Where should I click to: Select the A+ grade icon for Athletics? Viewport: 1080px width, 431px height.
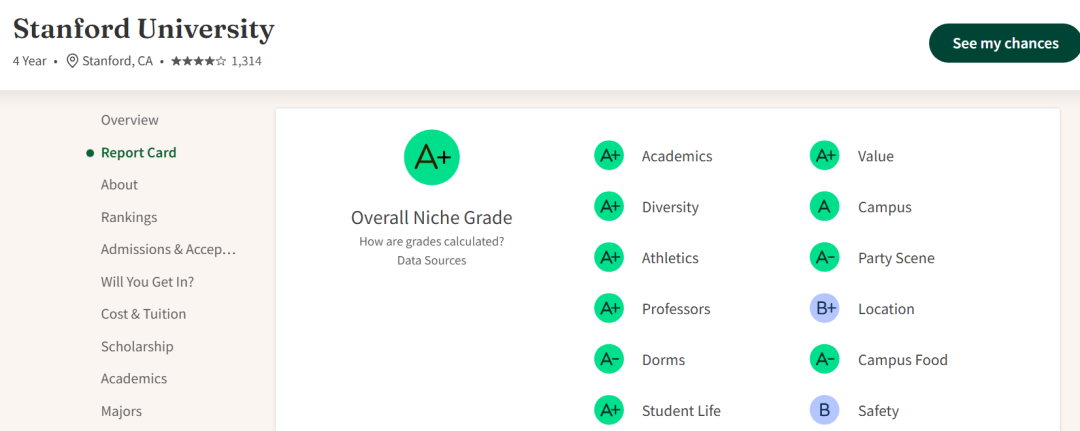point(609,258)
